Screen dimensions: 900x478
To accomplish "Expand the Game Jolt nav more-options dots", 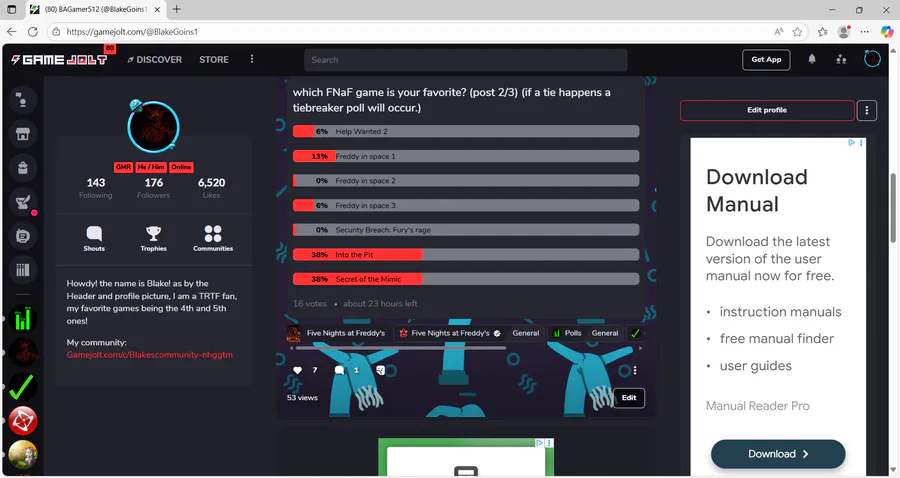I will [x=251, y=59].
